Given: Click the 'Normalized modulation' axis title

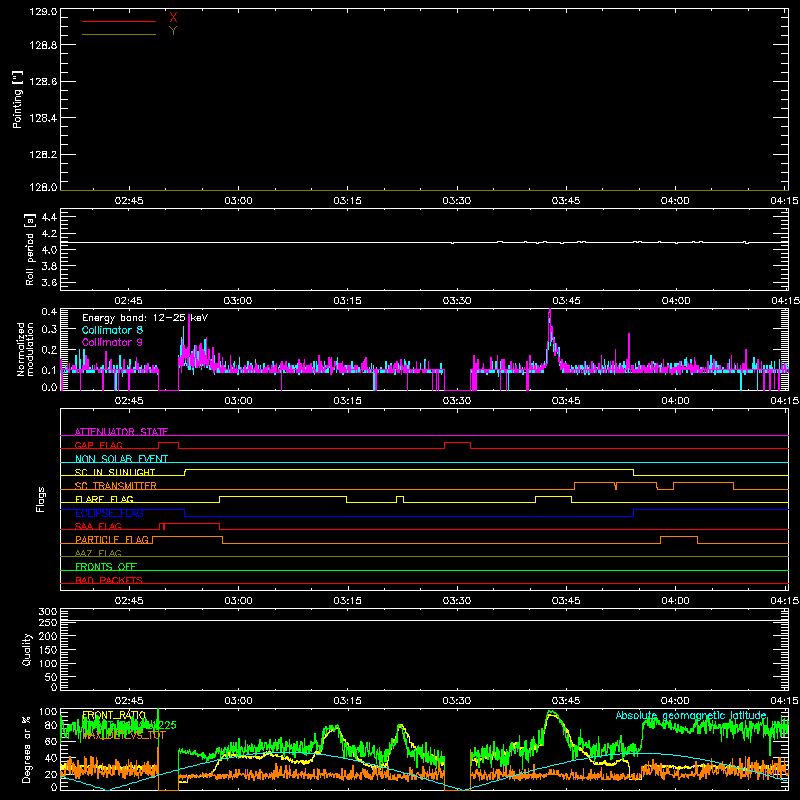Looking at the screenshot, I should [26, 349].
